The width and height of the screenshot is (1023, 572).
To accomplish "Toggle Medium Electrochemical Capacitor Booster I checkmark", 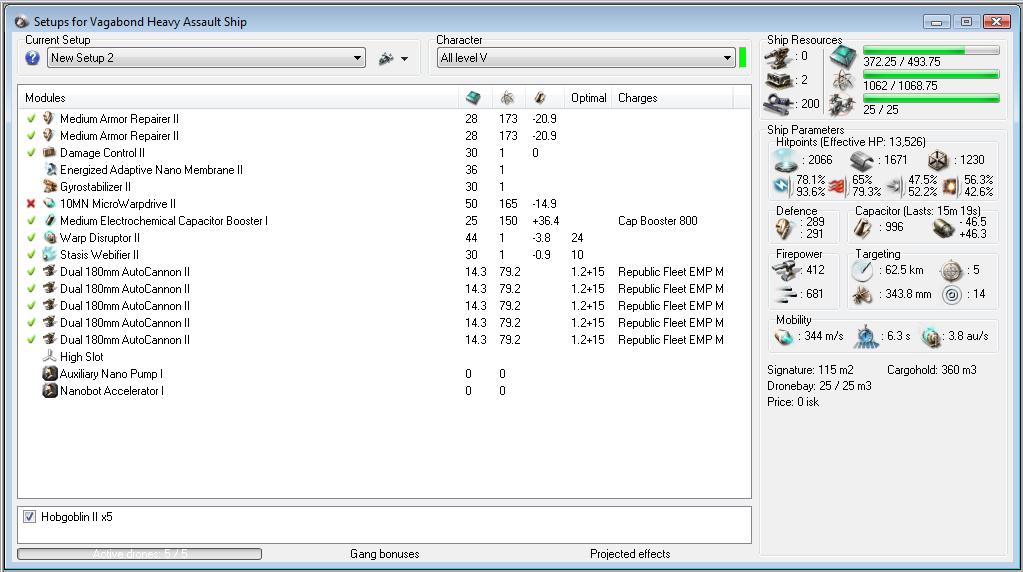I will tap(31, 220).
